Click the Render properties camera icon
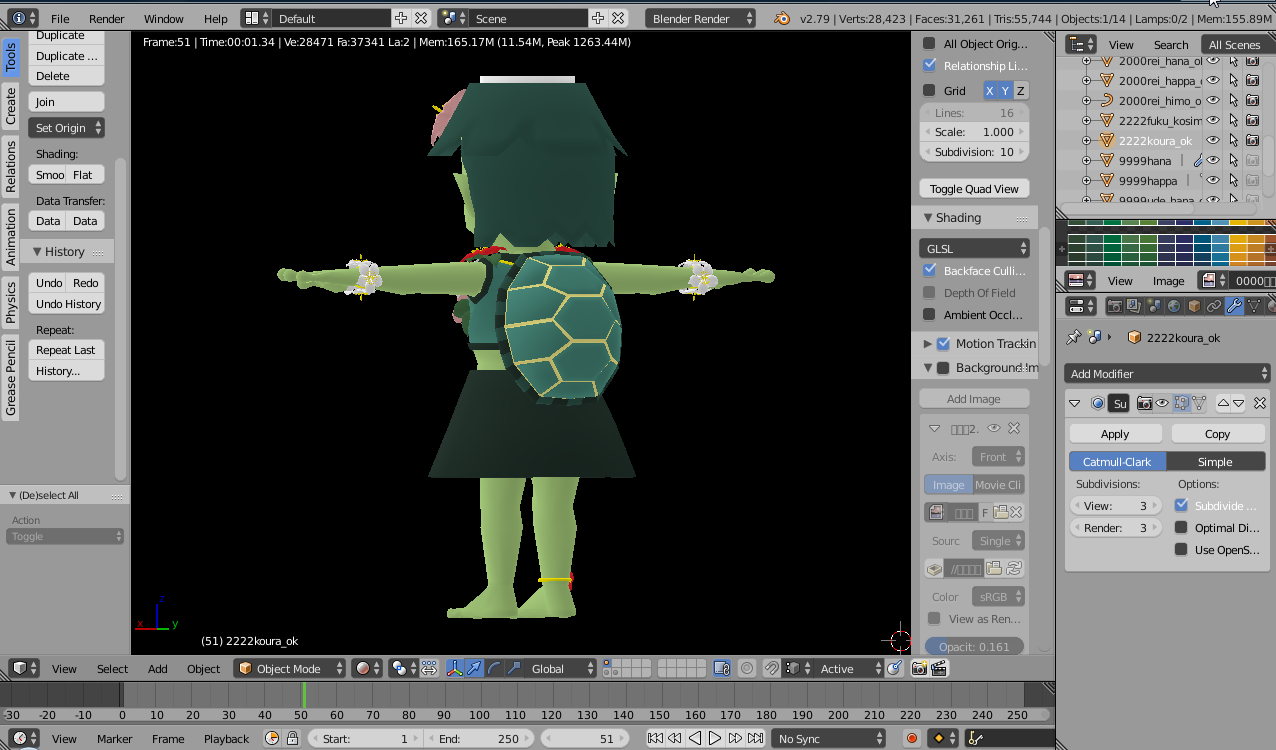Viewport: 1276px width, 750px height. coord(1113,306)
